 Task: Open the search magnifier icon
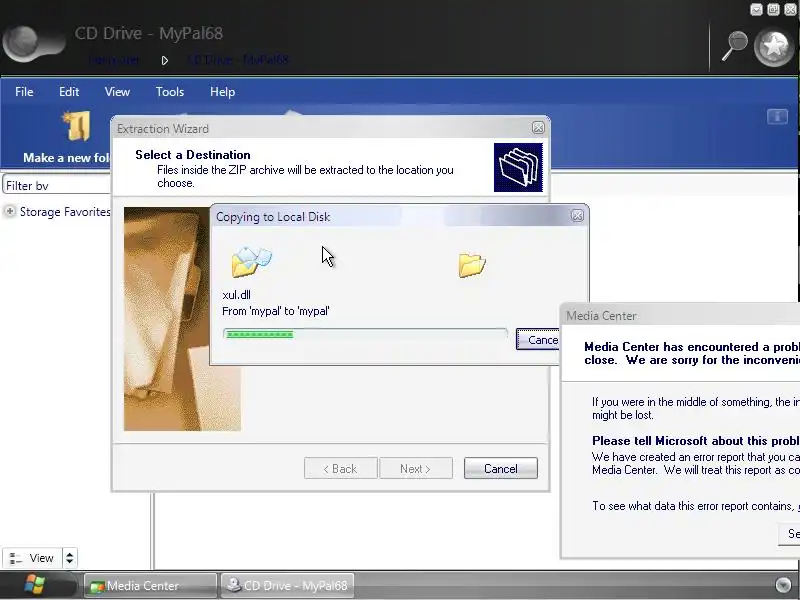(734, 46)
